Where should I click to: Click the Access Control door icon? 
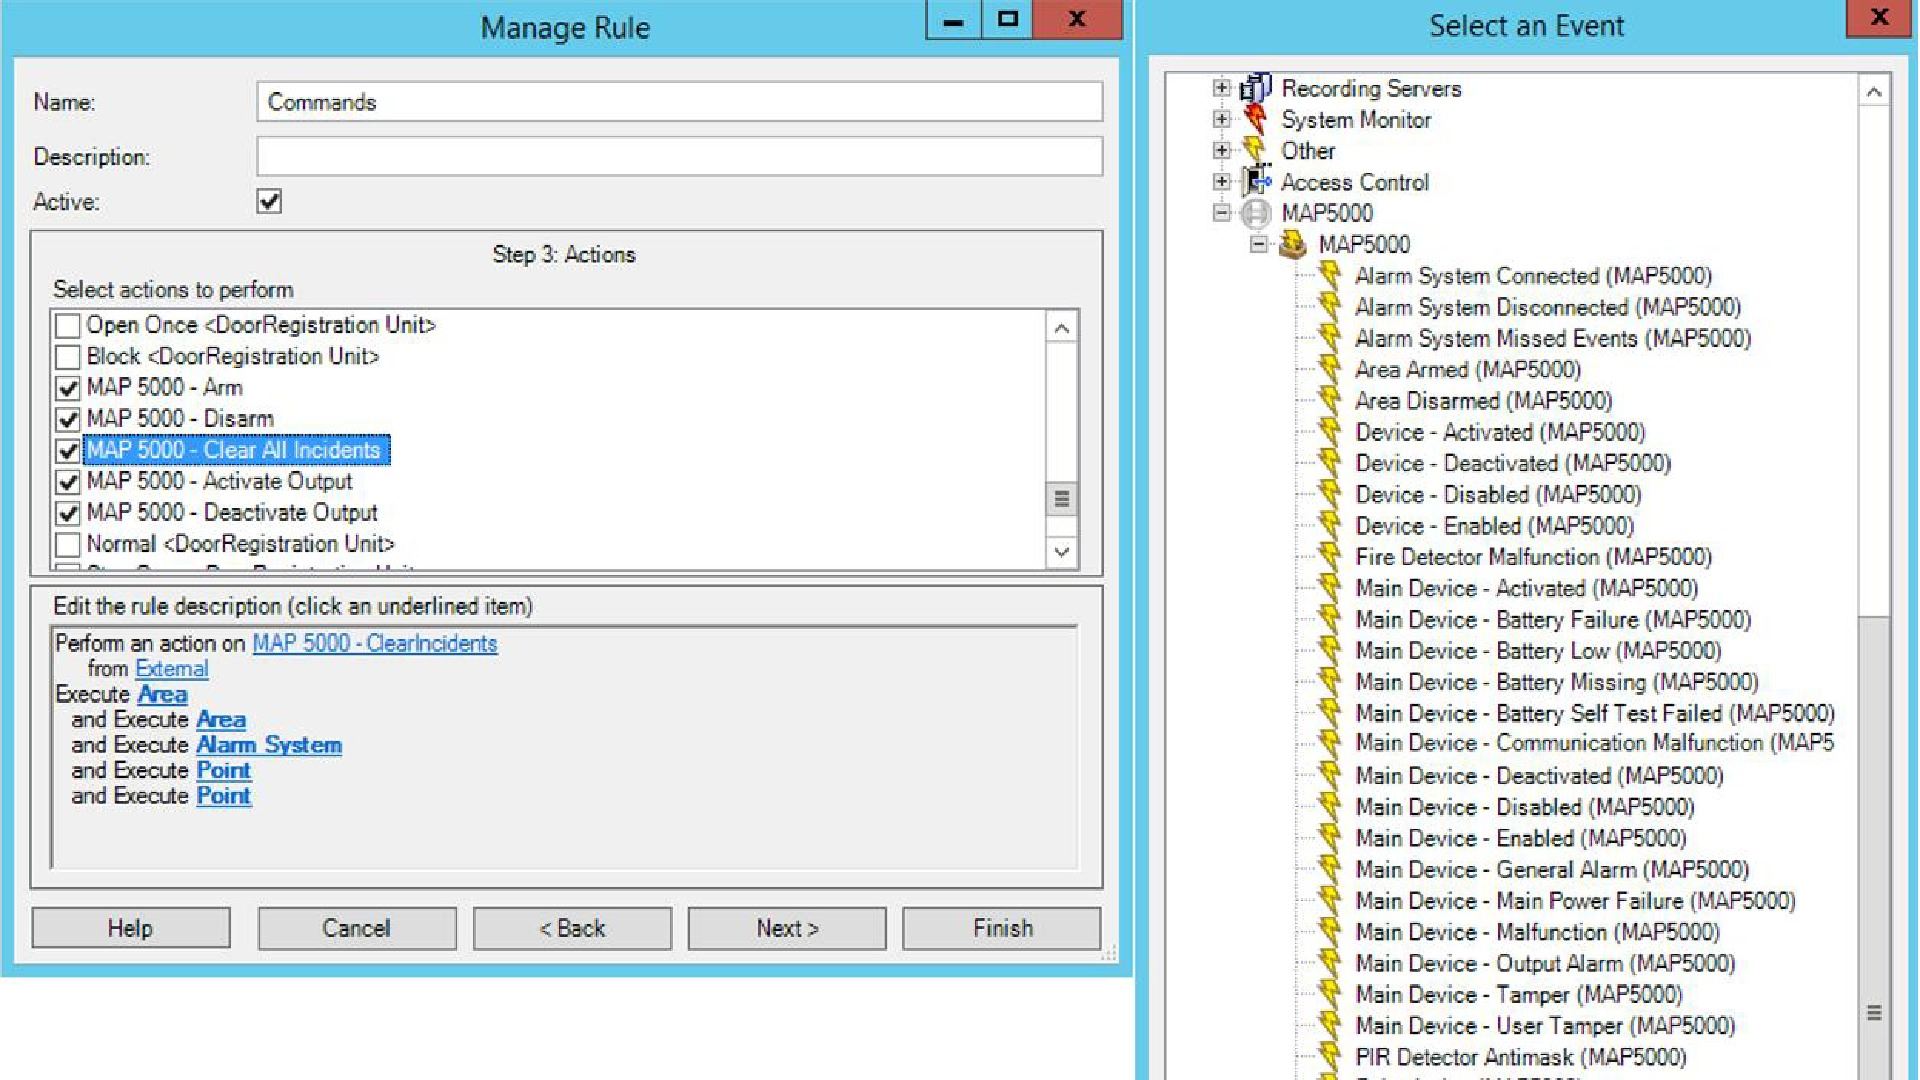[1255, 182]
